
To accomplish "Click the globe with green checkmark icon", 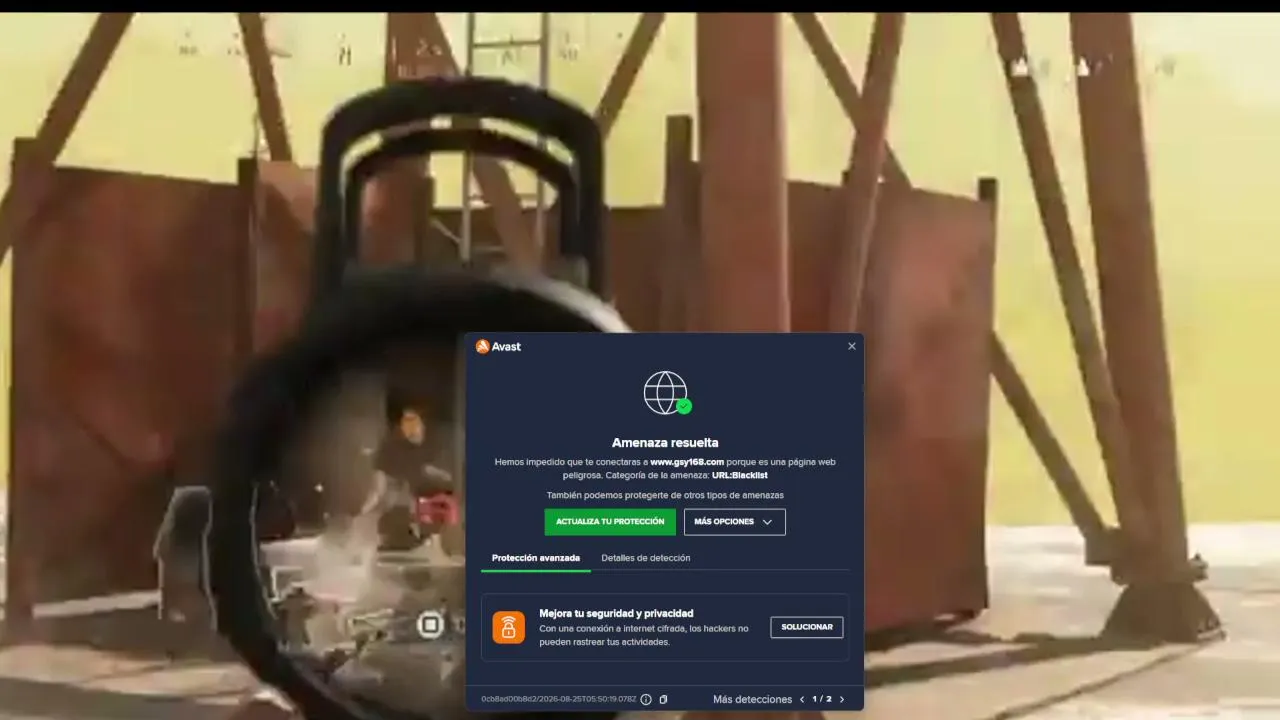I will [667, 393].
